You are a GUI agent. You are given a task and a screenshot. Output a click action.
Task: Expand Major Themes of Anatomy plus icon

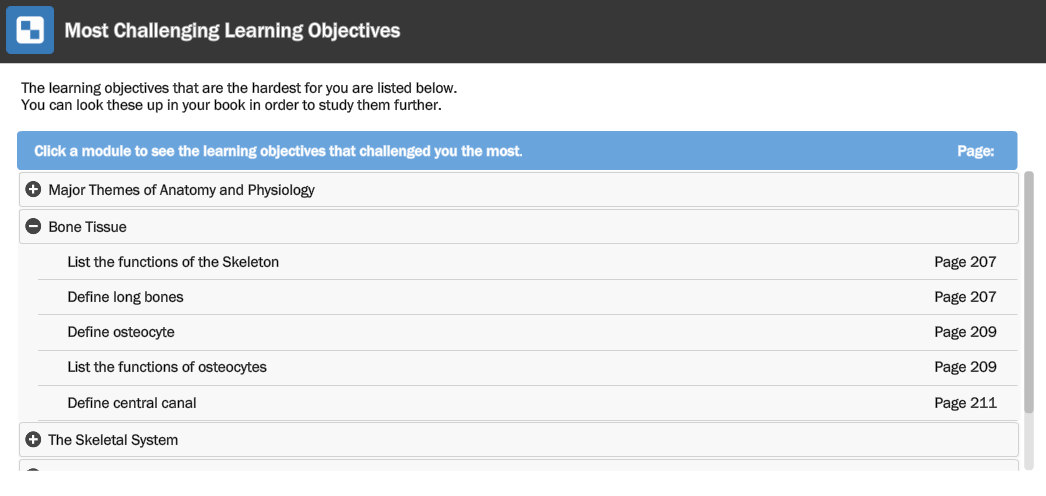(x=33, y=190)
